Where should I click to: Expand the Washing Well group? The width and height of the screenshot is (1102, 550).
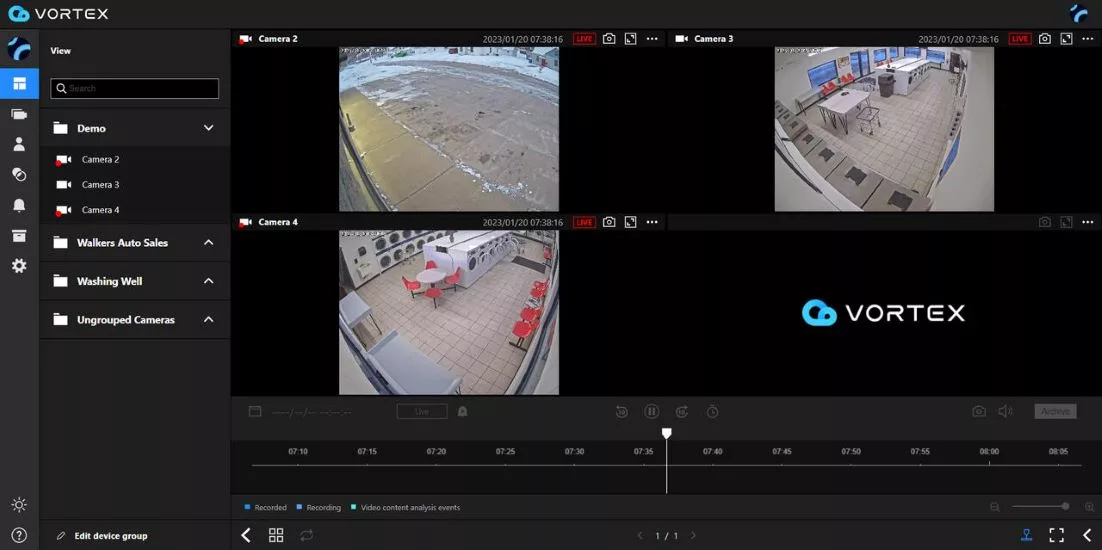click(208, 281)
